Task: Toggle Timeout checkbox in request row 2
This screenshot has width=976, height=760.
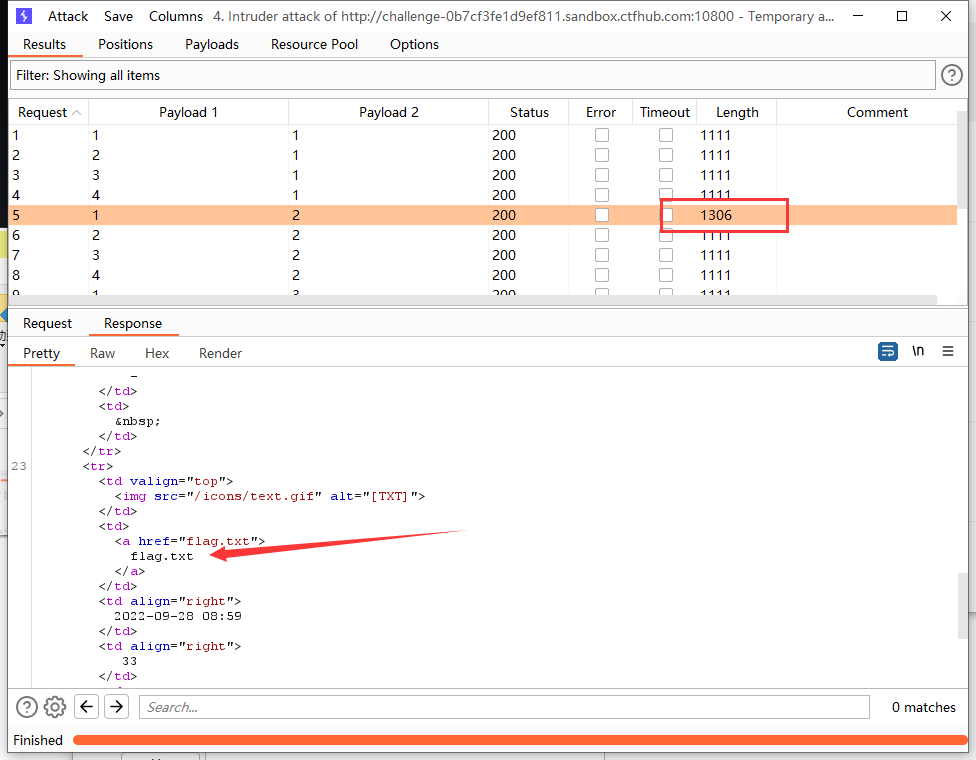Action: [666, 155]
